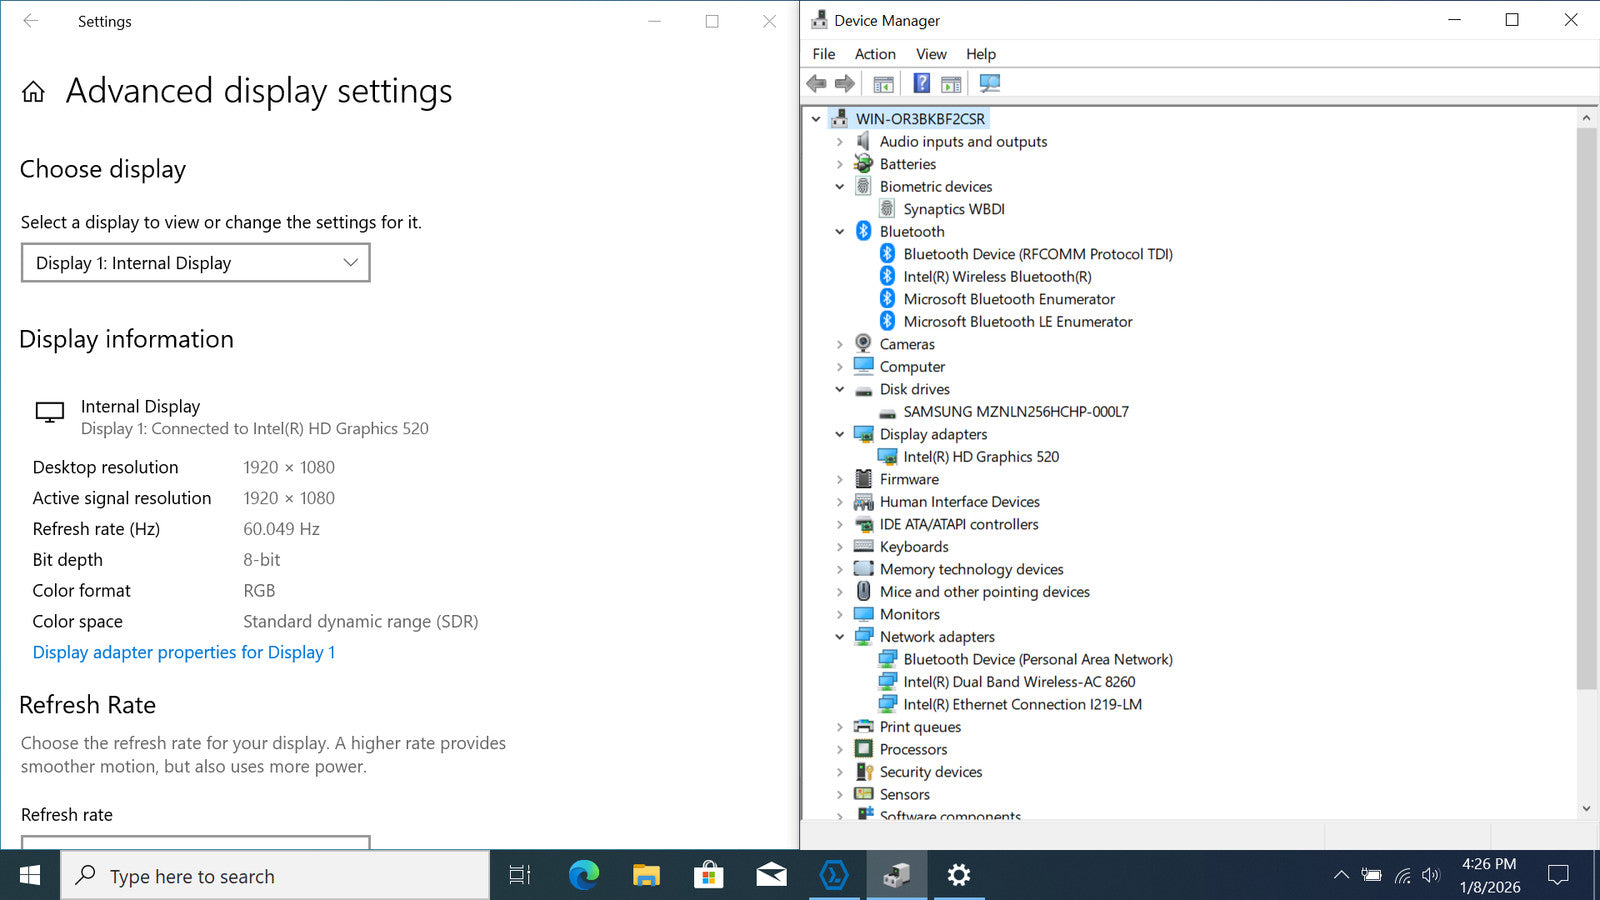The height and width of the screenshot is (900, 1600).
Task: Select Intel(R) Dual Band Wireless-AC 8260
Action: coord(1018,682)
